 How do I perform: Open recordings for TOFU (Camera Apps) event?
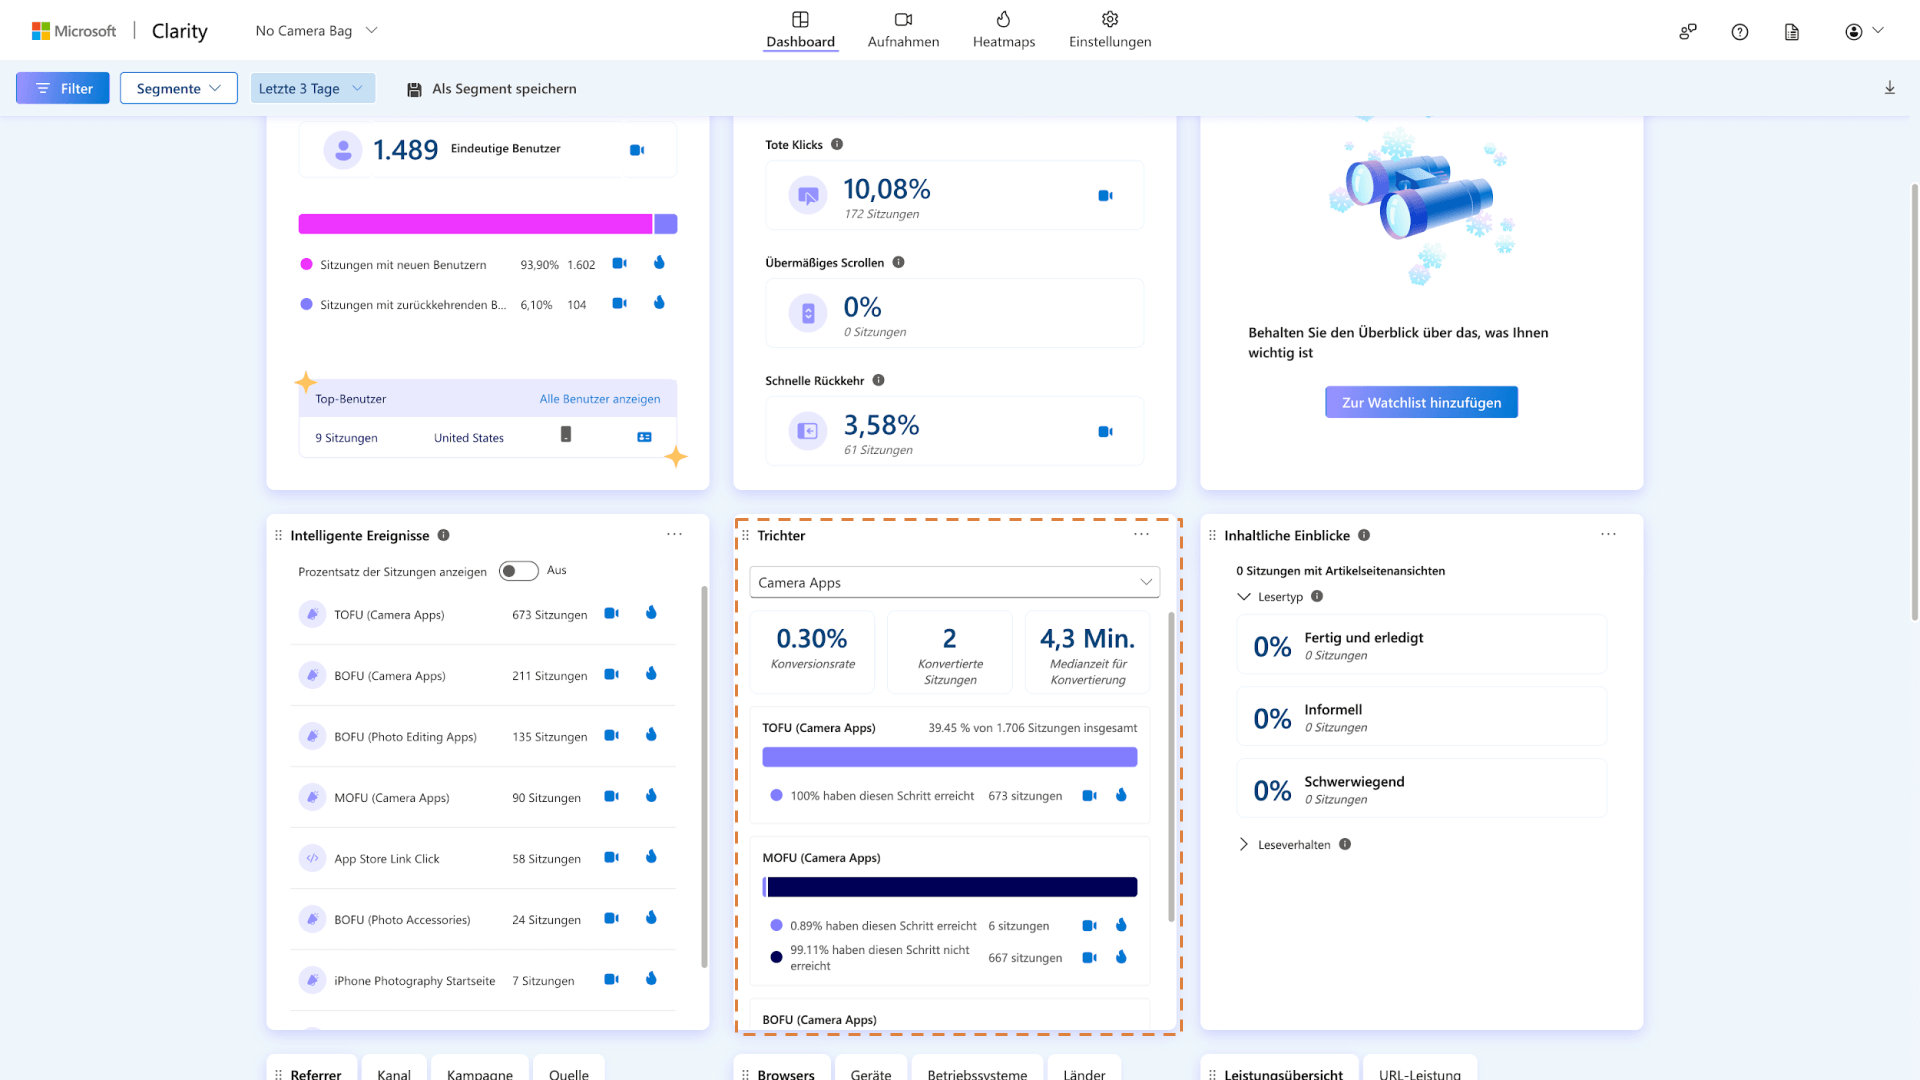click(611, 614)
